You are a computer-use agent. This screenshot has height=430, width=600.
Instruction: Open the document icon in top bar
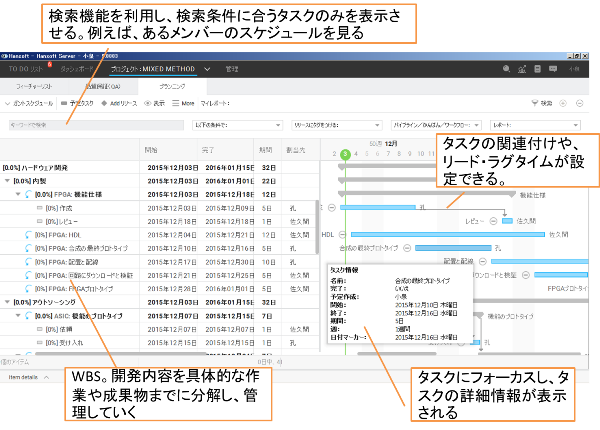[x=537, y=69]
